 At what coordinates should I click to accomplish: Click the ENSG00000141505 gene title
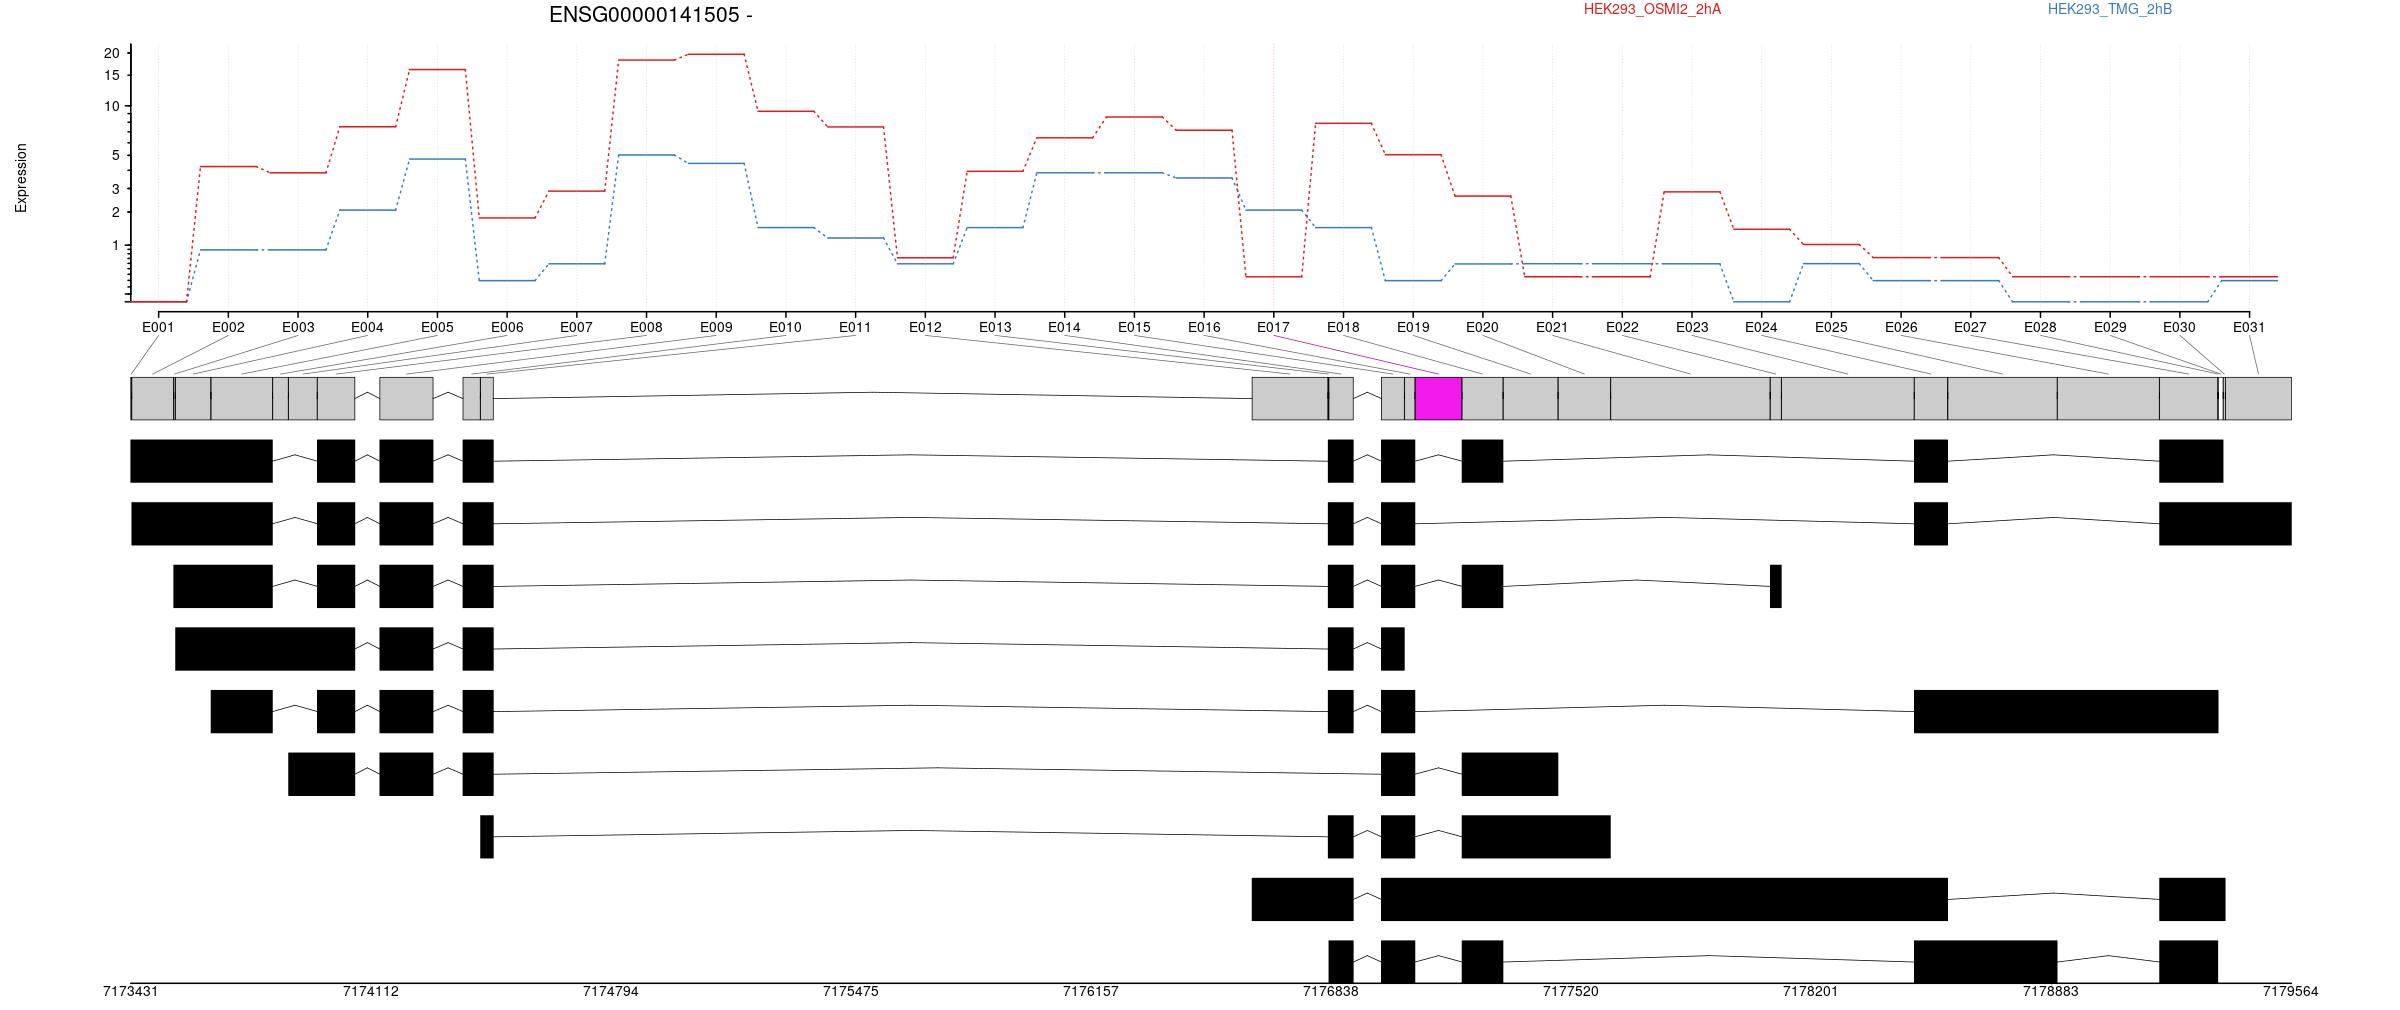point(651,15)
